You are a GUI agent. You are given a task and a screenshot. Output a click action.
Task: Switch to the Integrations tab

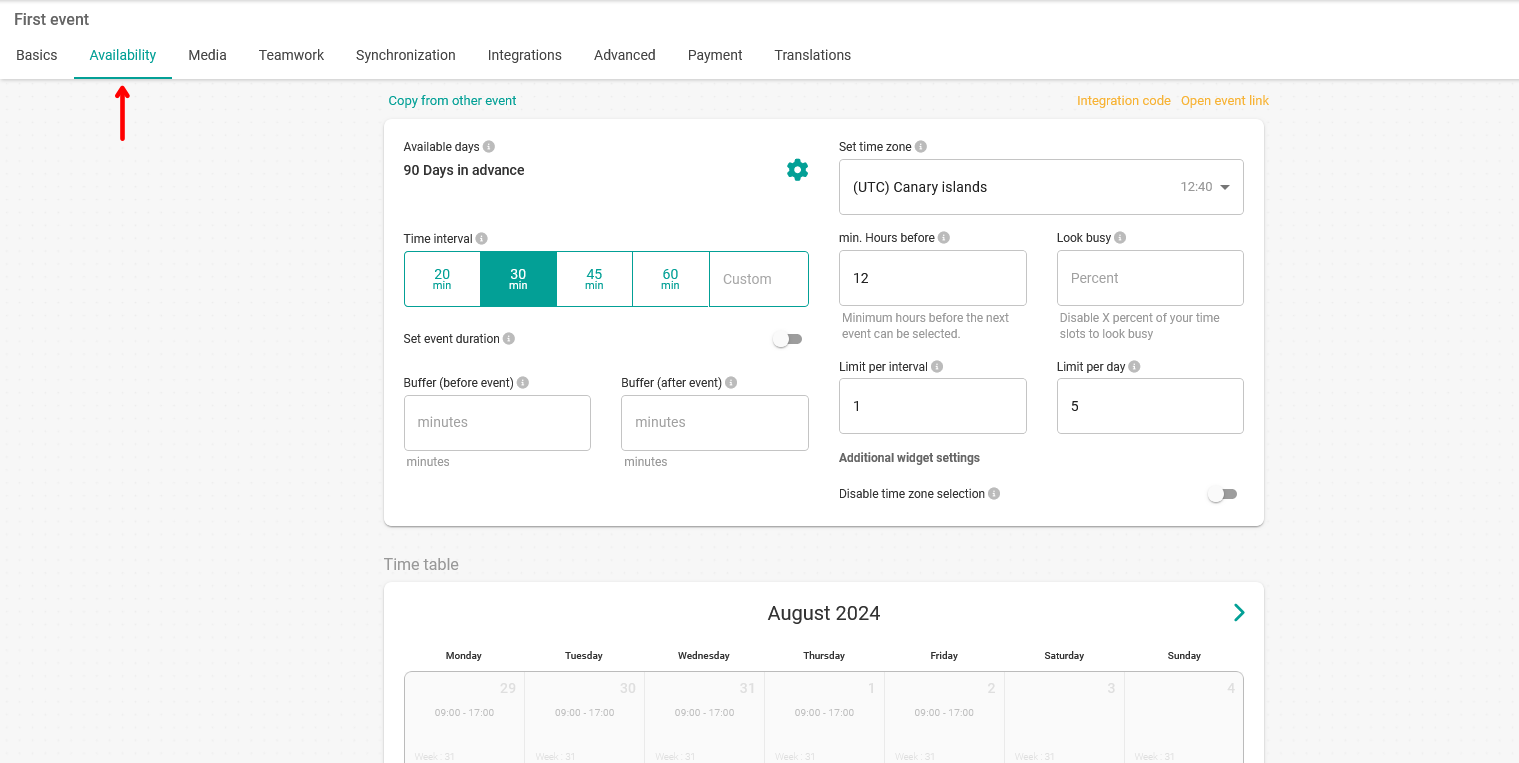(x=525, y=55)
